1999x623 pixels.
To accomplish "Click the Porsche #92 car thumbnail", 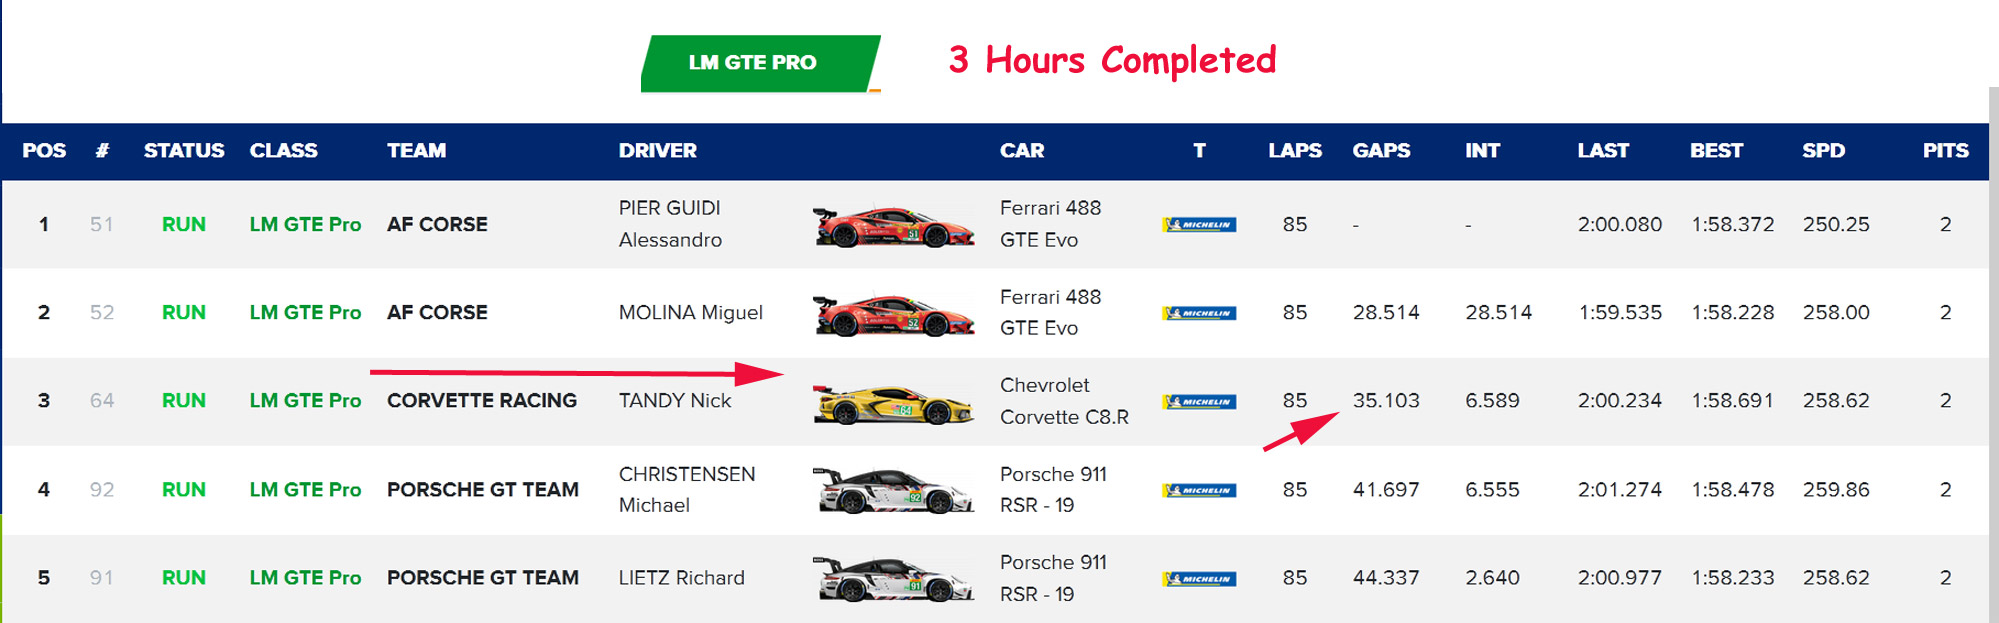I will (x=893, y=491).
